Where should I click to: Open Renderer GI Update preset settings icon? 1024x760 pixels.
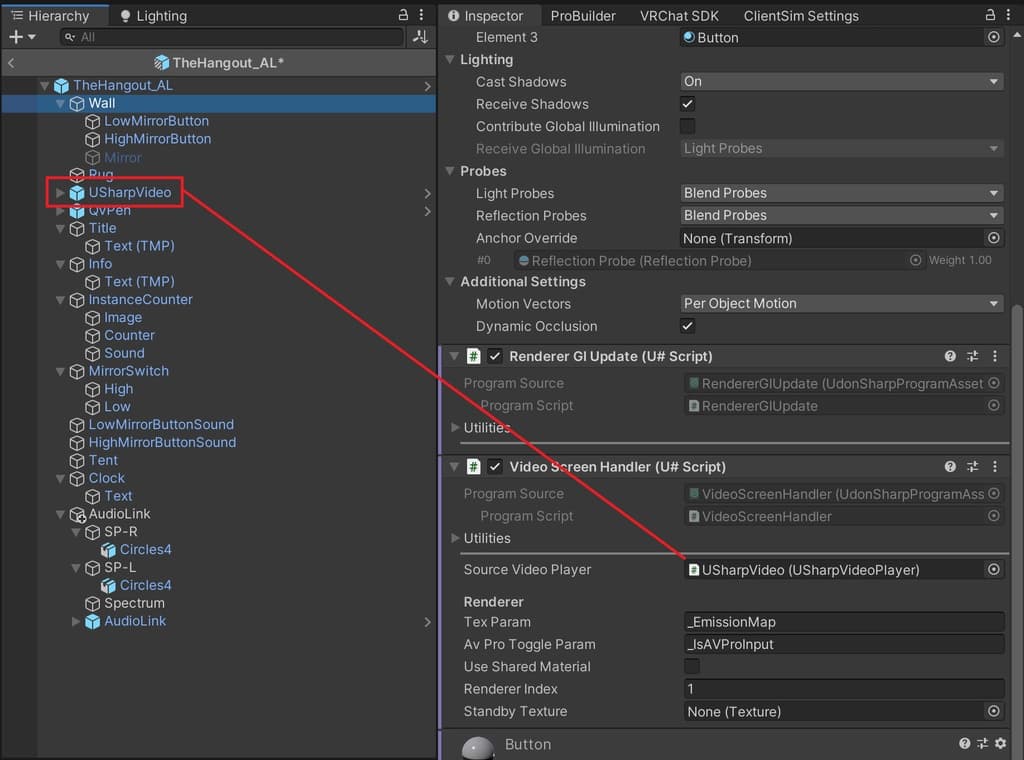(972, 357)
